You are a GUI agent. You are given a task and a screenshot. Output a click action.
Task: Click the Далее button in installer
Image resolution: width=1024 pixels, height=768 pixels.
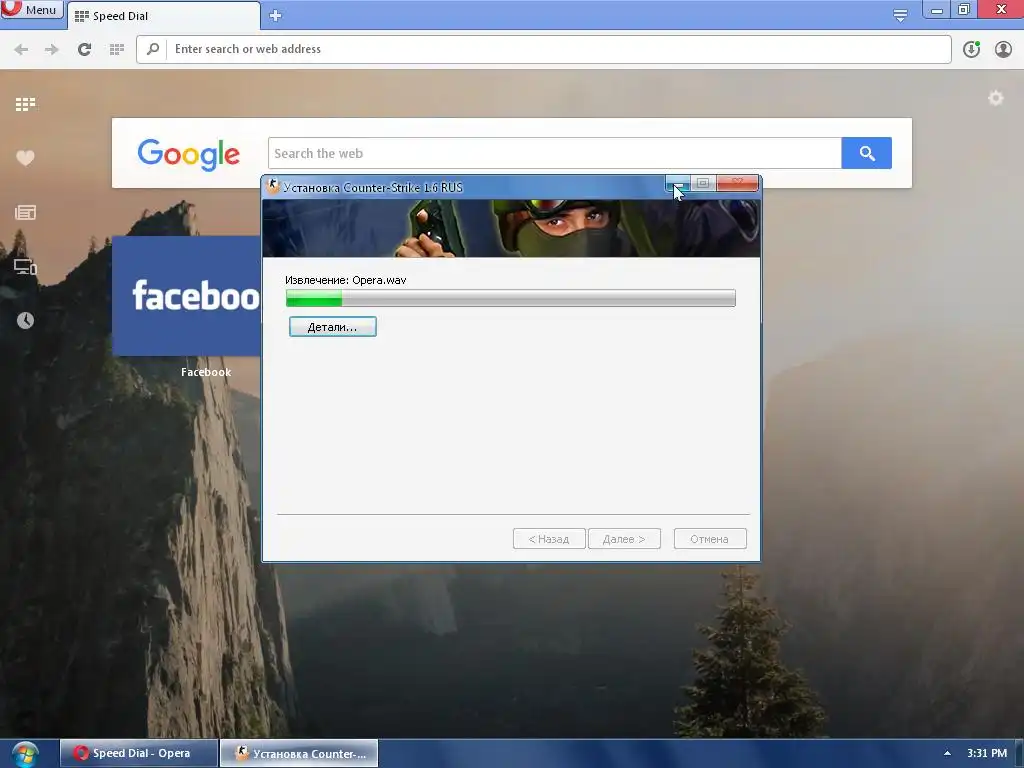coord(624,539)
